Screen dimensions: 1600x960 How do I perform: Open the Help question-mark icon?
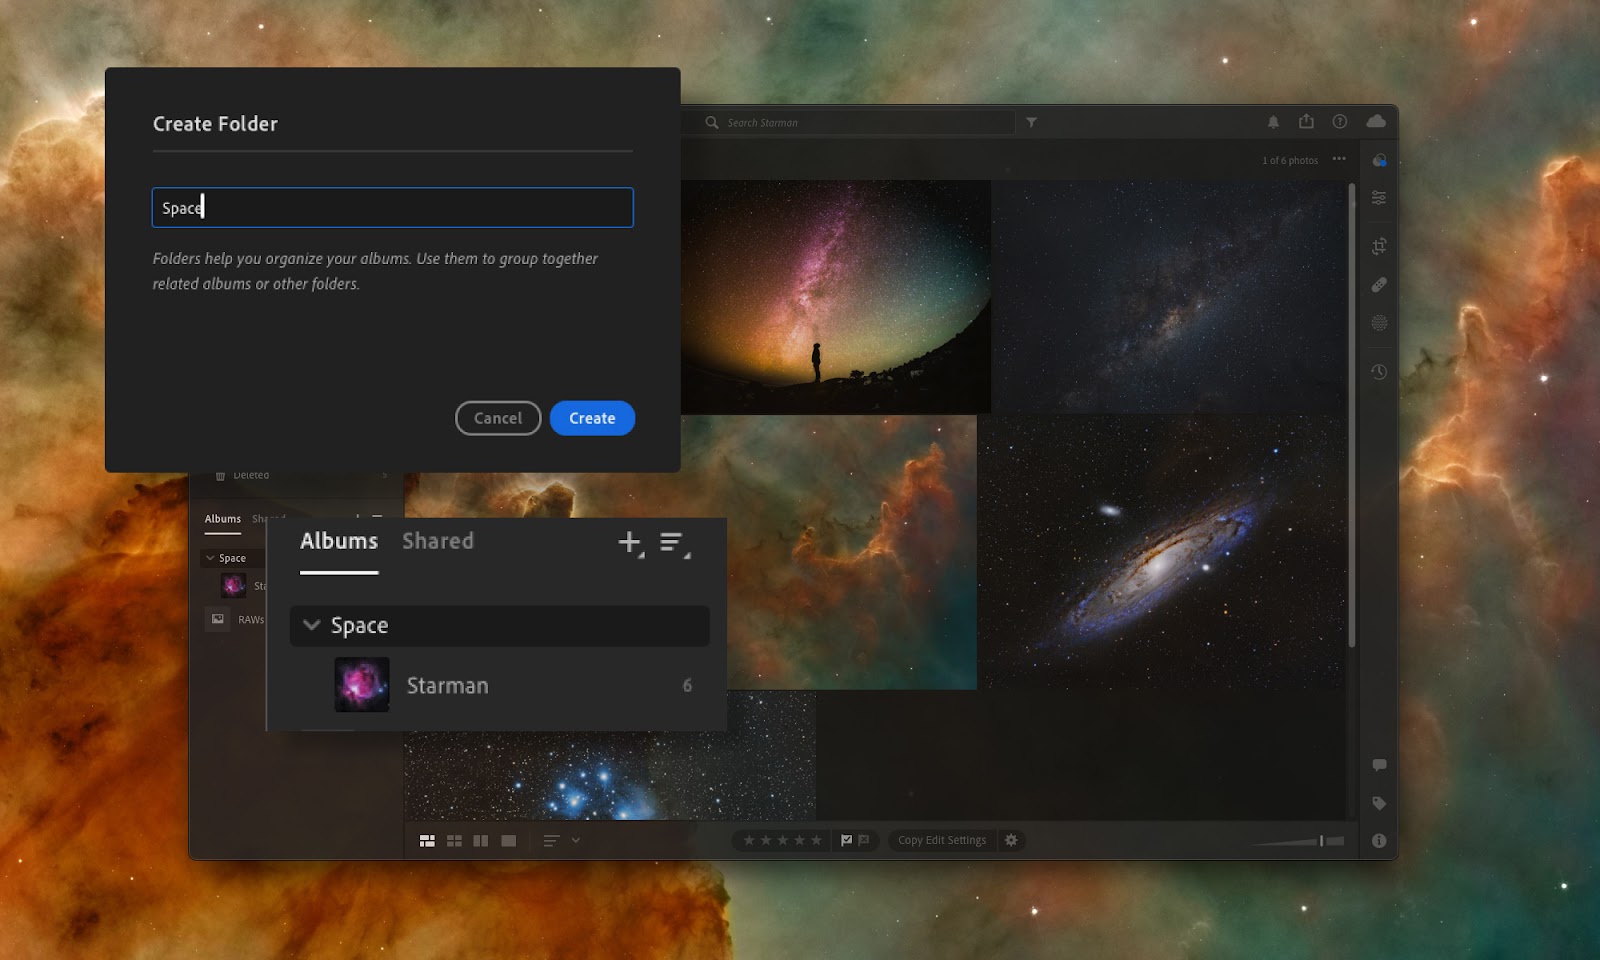[1340, 121]
